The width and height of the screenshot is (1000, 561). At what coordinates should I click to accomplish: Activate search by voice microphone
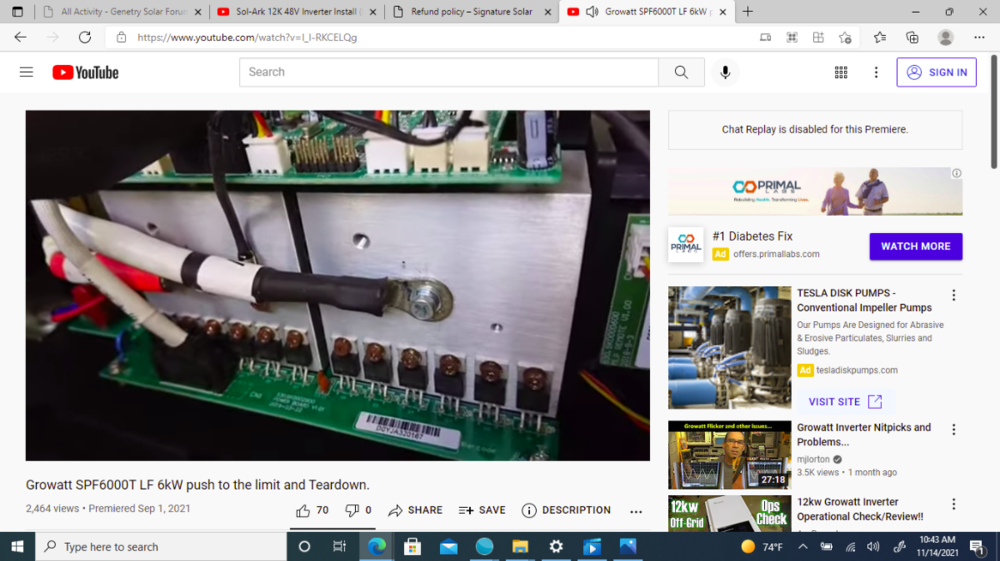725,72
